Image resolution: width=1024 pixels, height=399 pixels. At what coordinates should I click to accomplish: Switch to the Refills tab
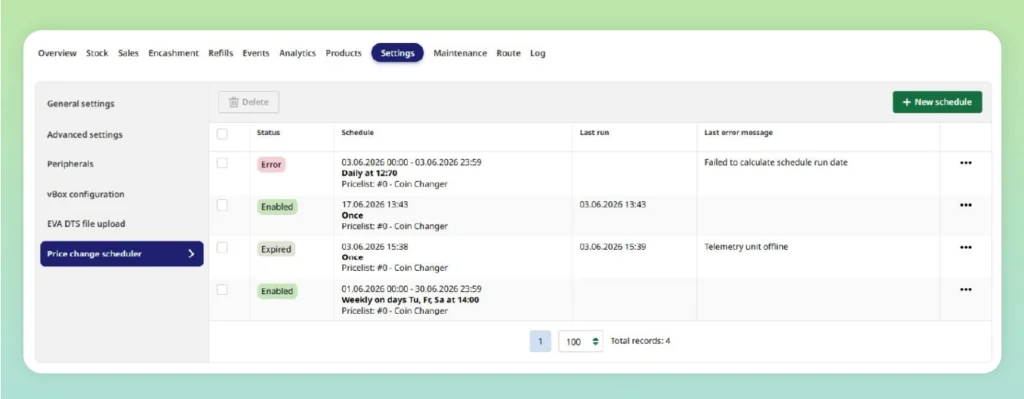[221, 54]
